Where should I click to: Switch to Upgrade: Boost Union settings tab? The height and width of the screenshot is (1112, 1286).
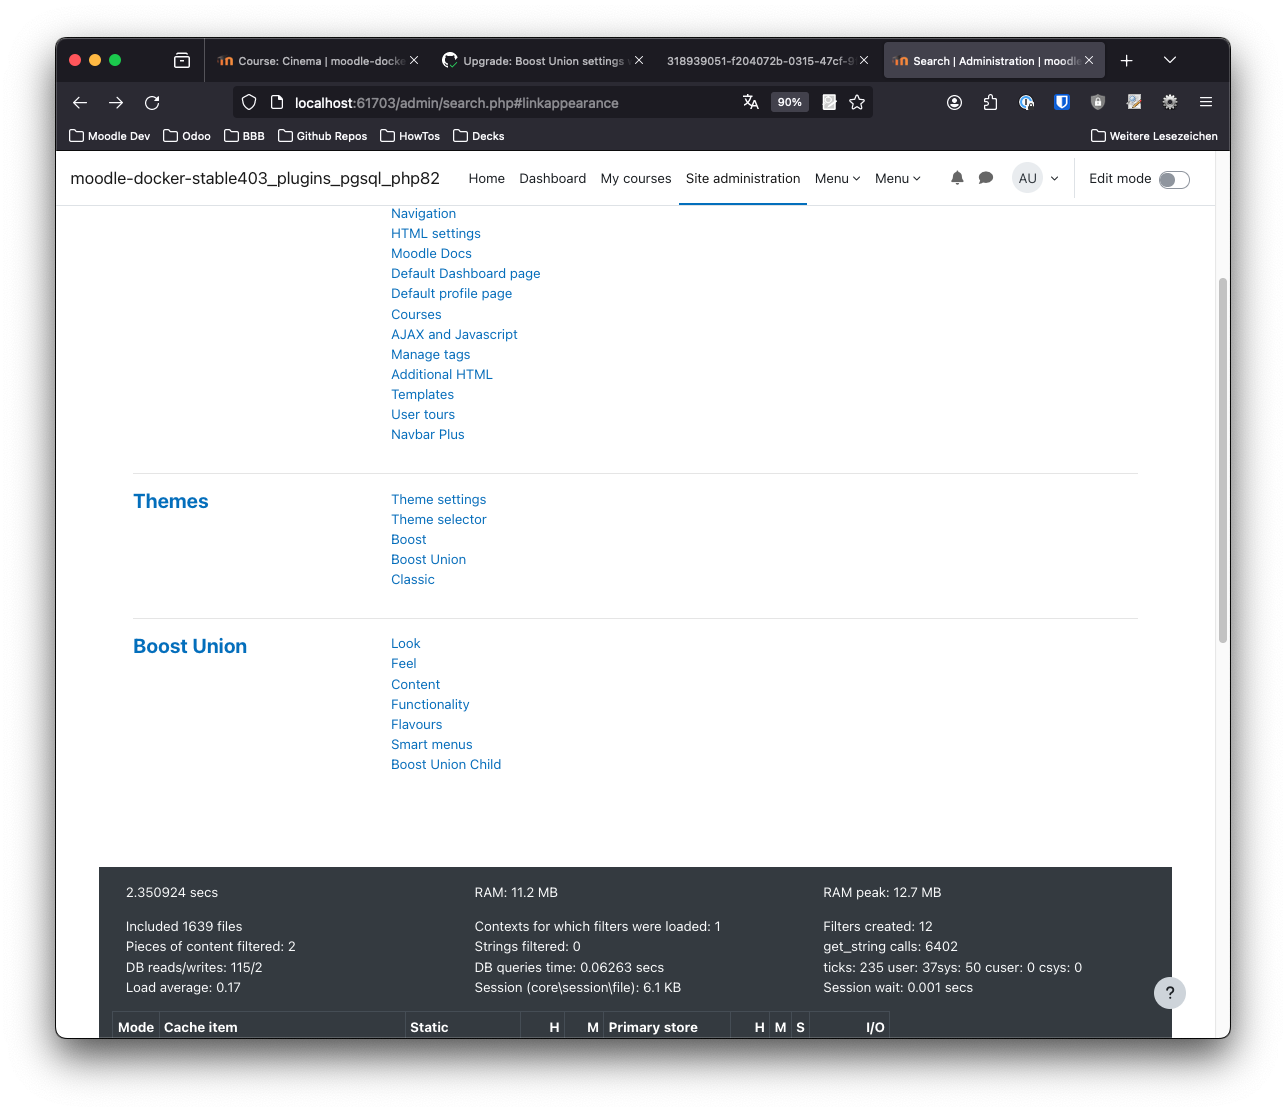pyautogui.click(x=542, y=61)
